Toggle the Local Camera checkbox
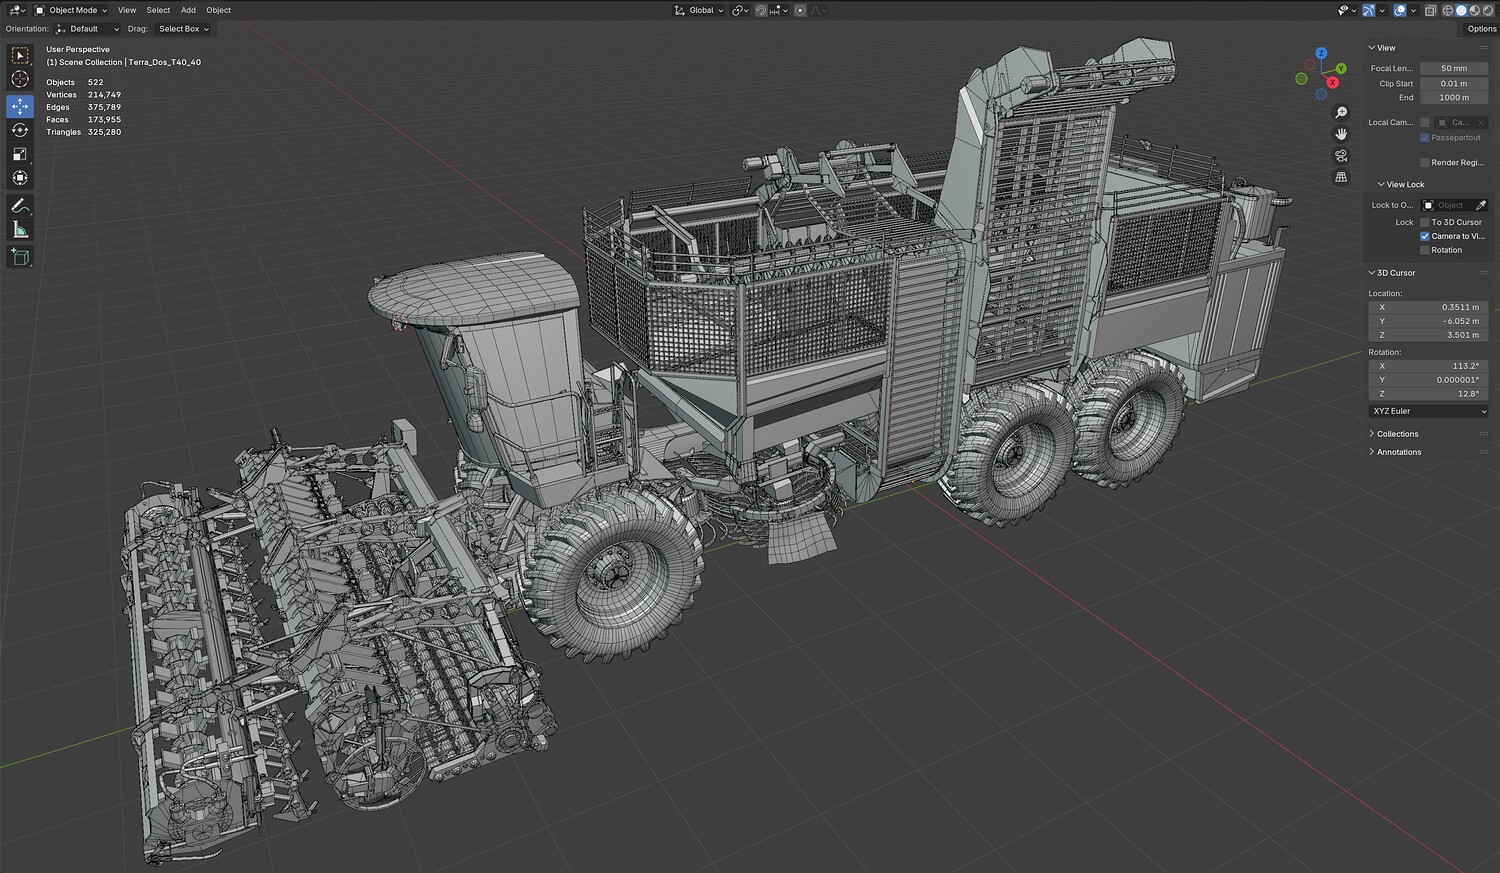 click(x=1424, y=122)
